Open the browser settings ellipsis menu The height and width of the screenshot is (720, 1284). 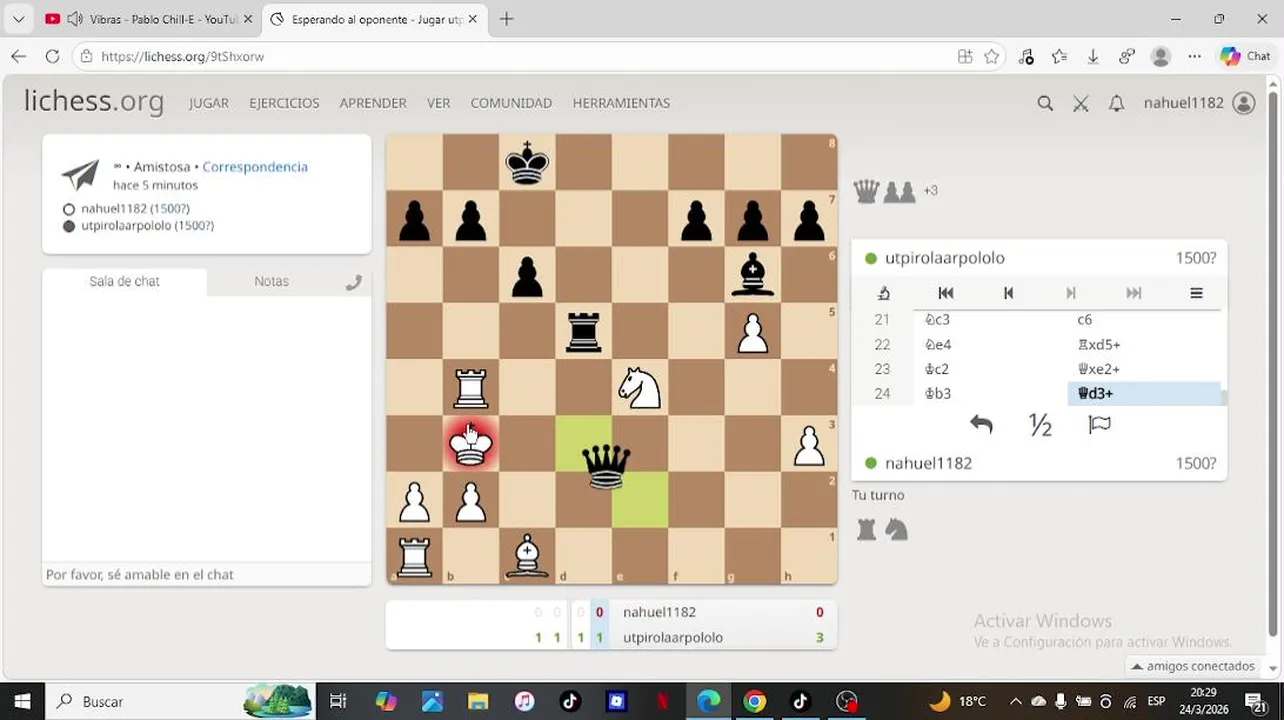[1194, 57]
